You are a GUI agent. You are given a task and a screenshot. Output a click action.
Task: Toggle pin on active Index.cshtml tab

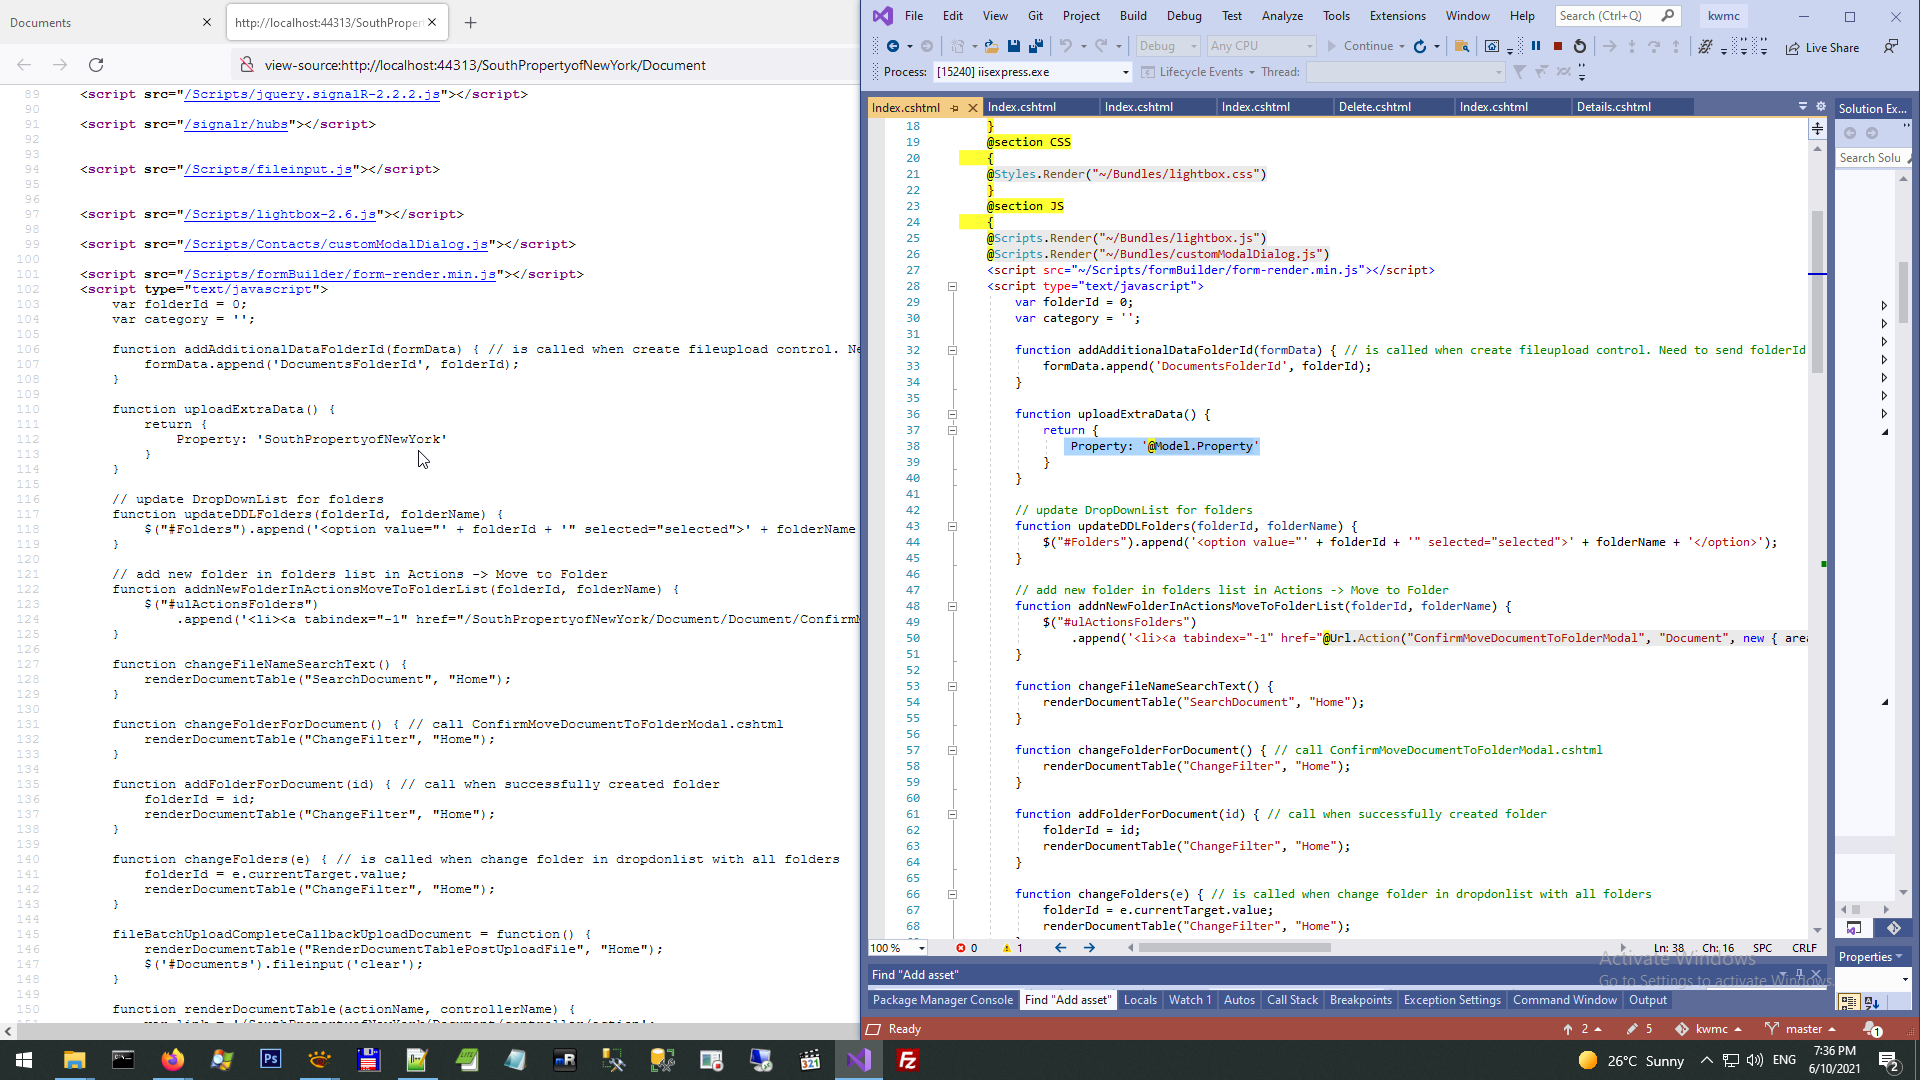coord(955,107)
